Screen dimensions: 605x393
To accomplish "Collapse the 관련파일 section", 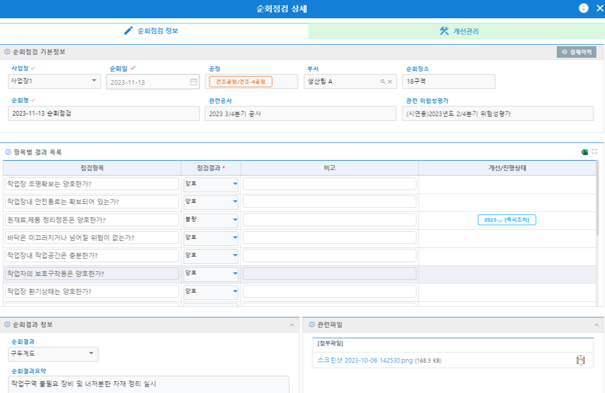I will click(x=597, y=325).
